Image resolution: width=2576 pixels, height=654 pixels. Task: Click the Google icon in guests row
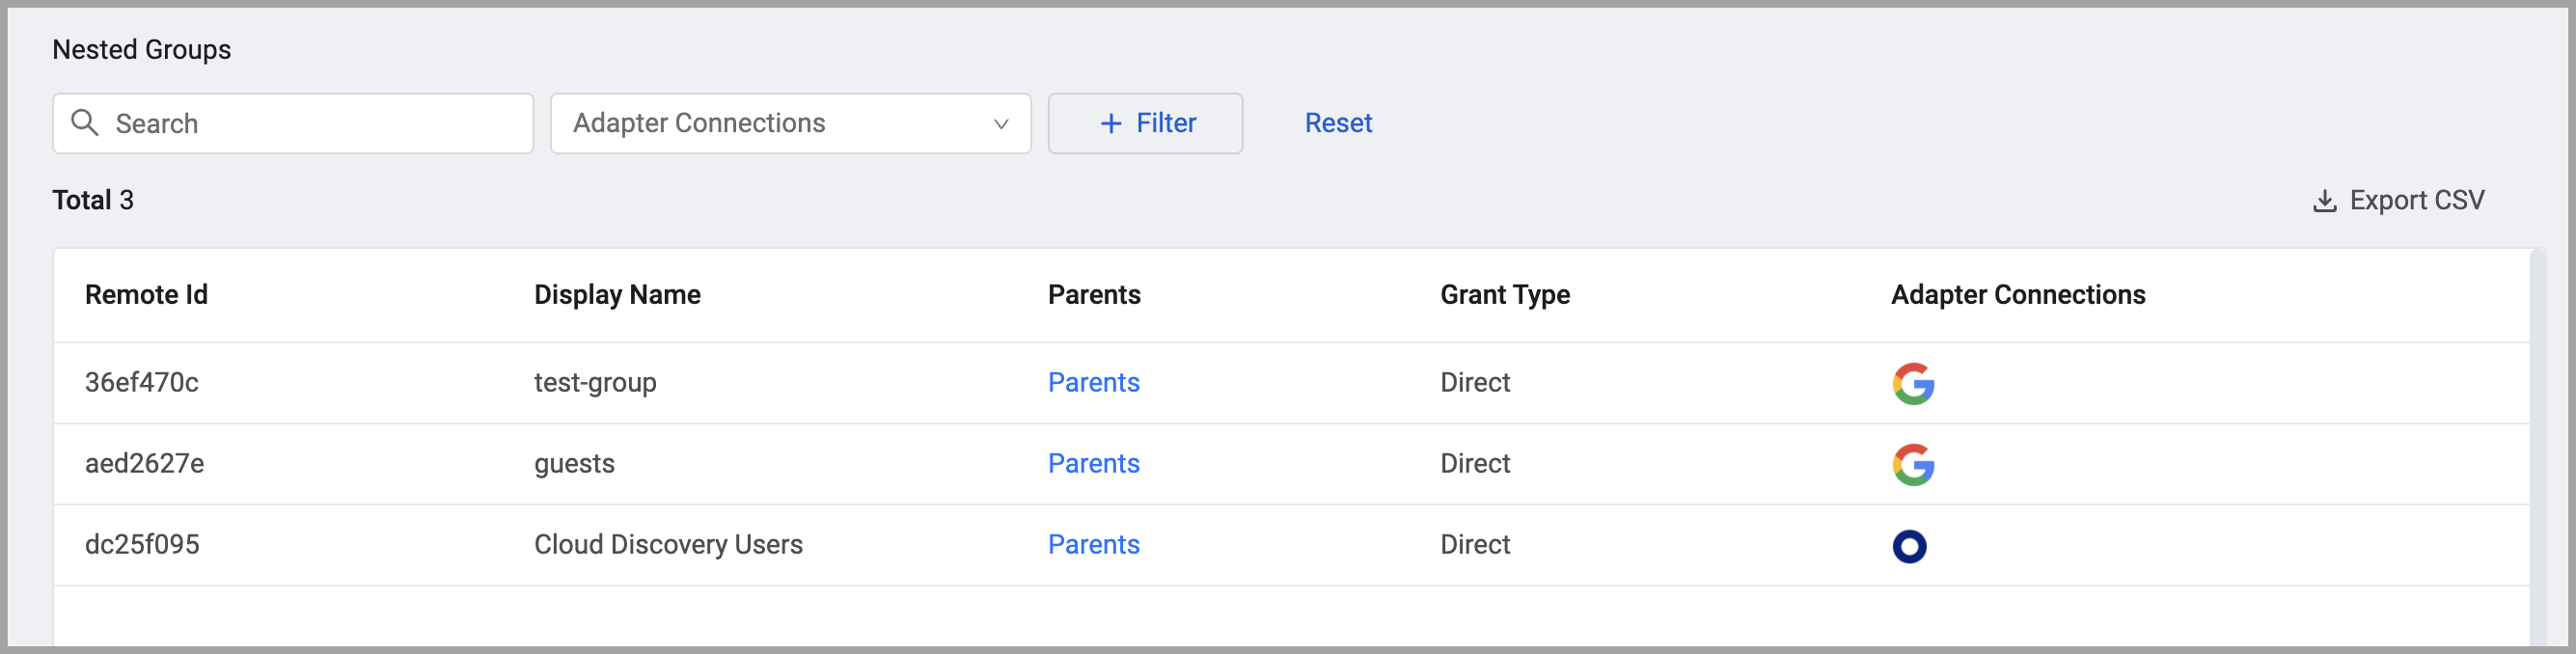[1912, 464]
